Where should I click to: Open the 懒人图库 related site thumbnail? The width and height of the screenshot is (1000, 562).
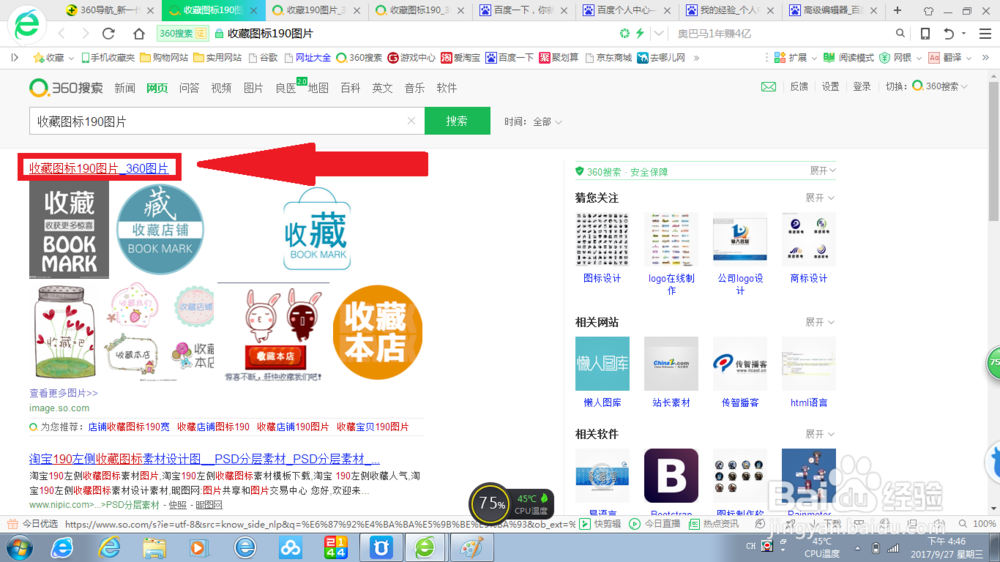pos(602,364)
